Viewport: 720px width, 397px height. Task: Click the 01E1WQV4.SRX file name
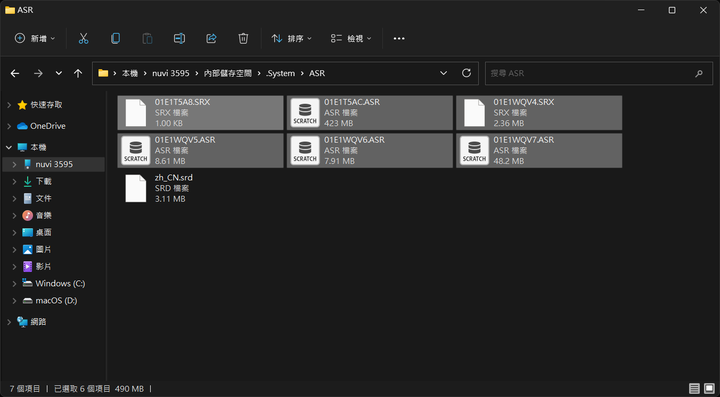click(524, 102)
